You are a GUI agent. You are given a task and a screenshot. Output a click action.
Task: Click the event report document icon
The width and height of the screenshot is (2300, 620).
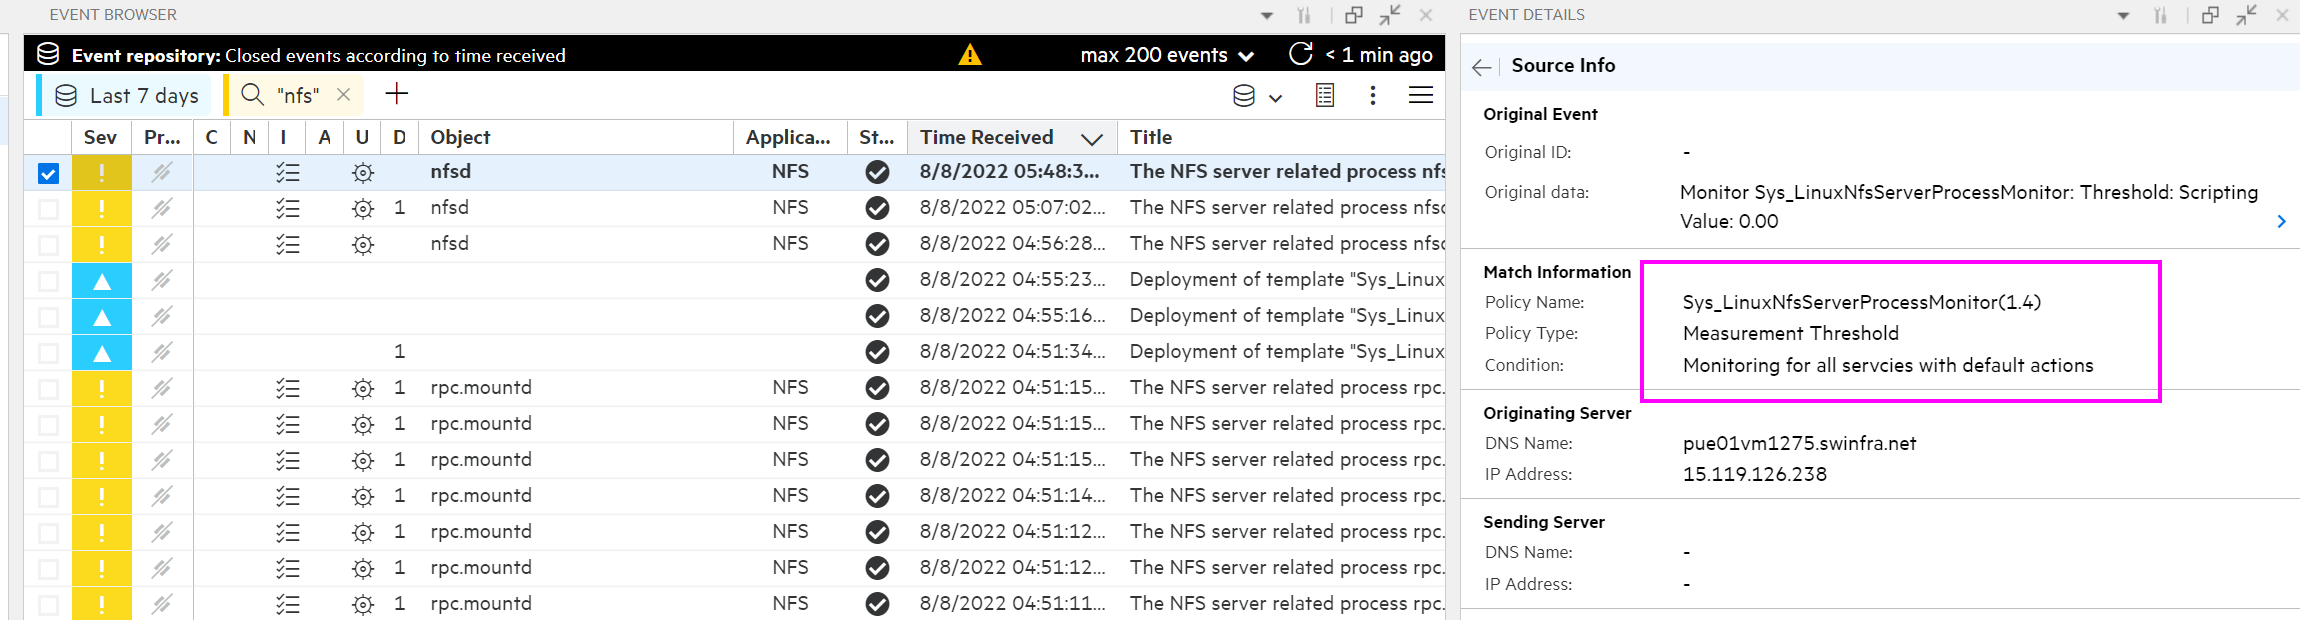point(1325,95)
